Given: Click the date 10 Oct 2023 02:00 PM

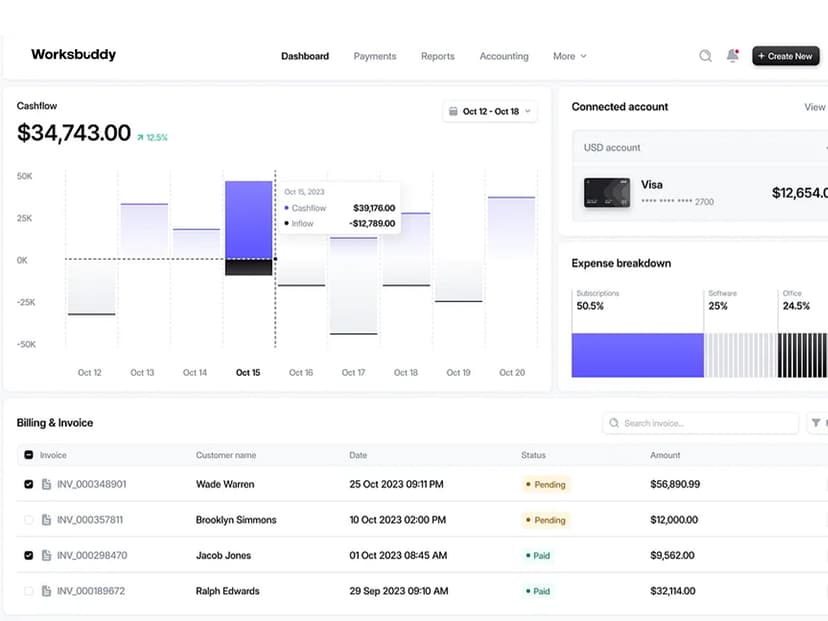Looking at the screenshot, I should (x=398, y=520).
